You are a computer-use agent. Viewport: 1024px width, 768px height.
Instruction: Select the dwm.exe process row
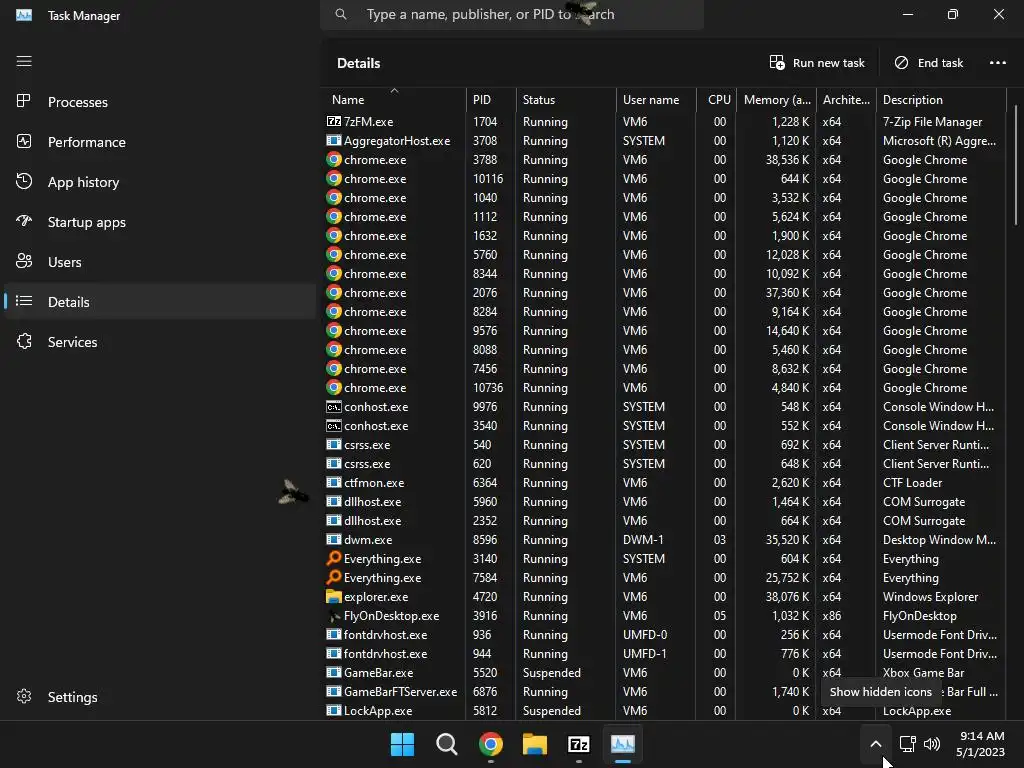pyautogui.click(x=665, y=539)
